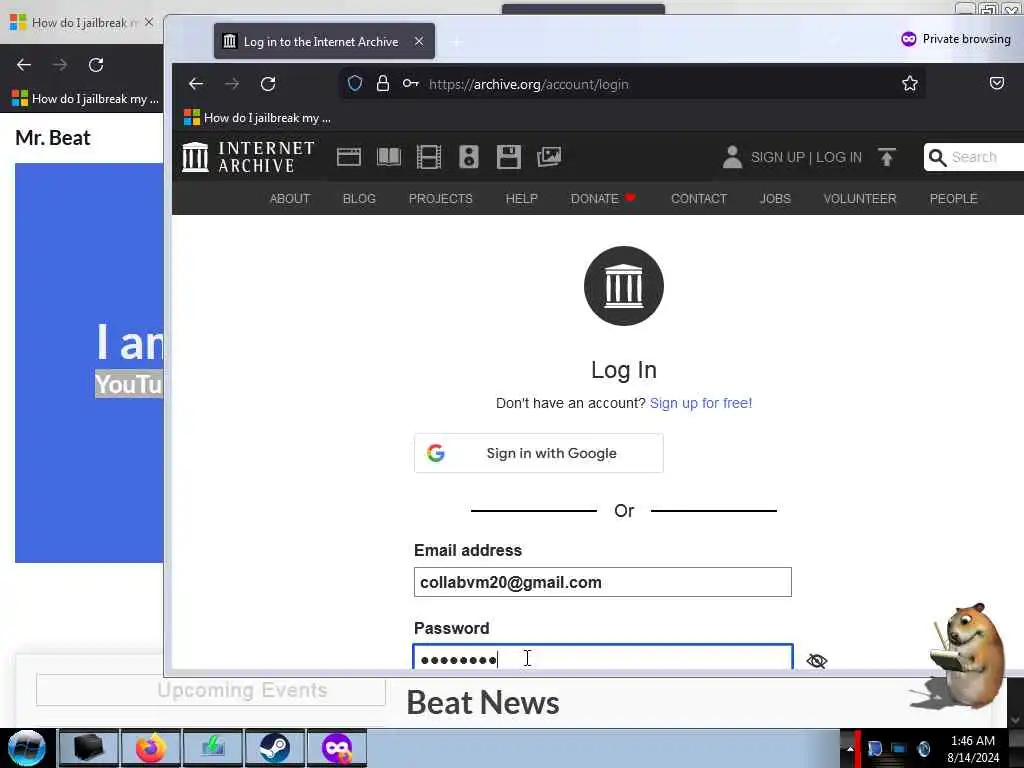Click Sign in with Google button
Image resolution: width=1024 pixels, height=768 pixels.
tap(539, 453)
